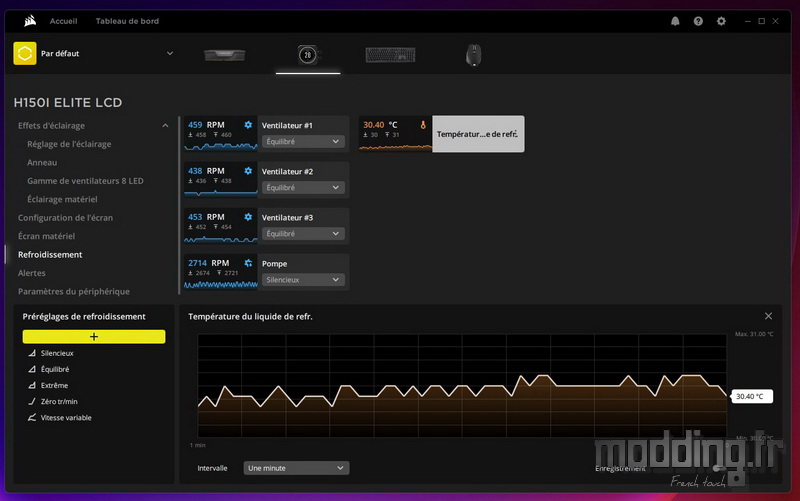
Task: Open the help question mark icon
Action: click(x=698, y=21)
